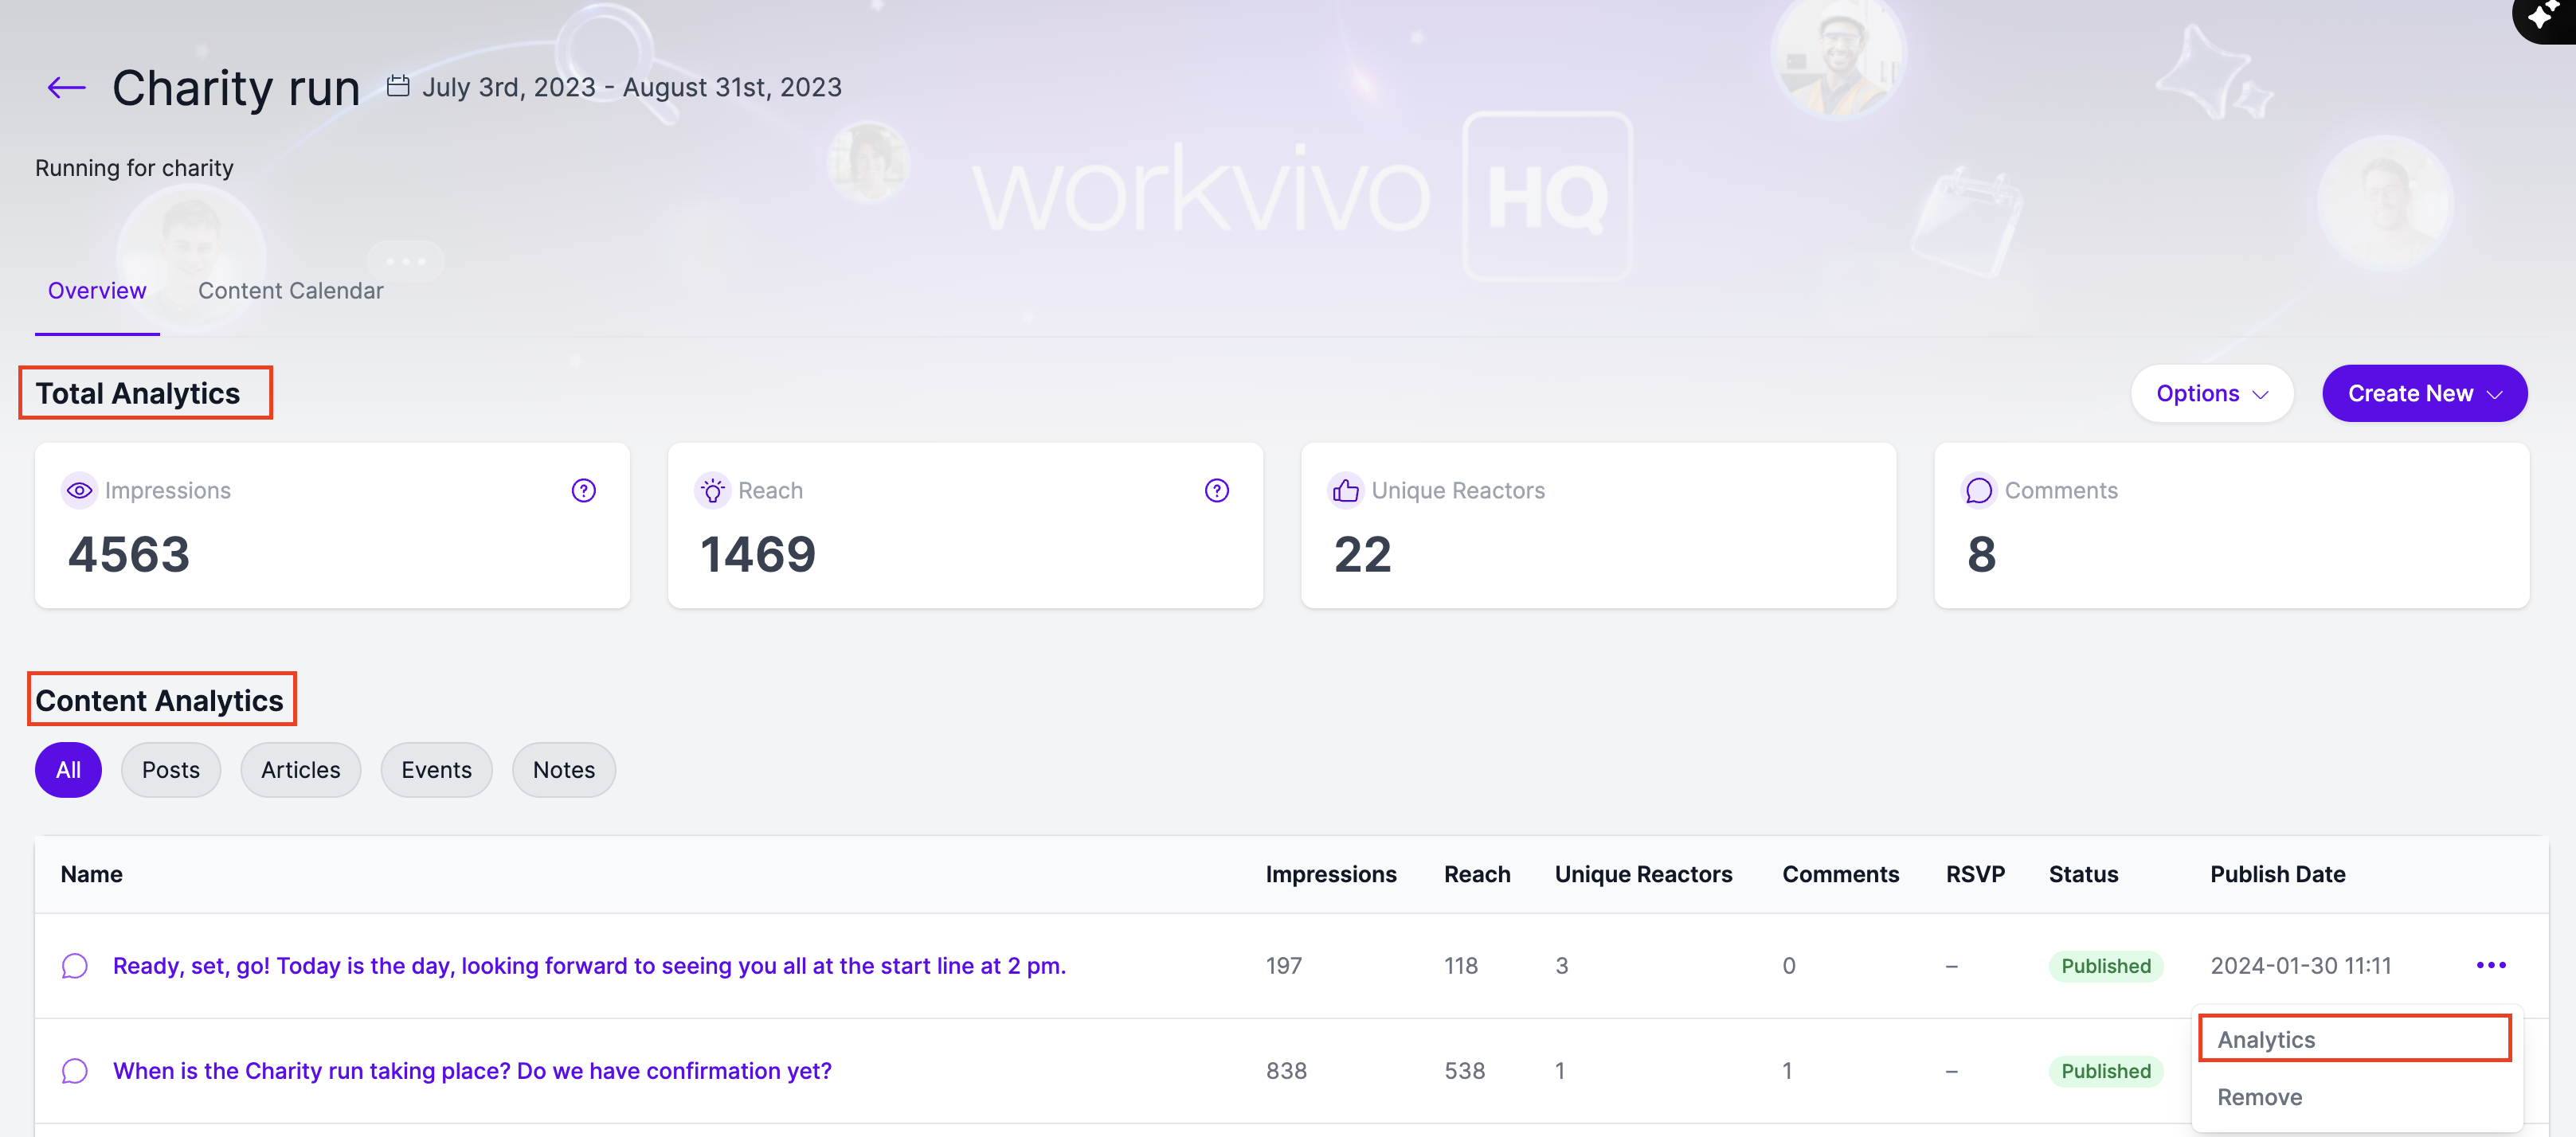
Task: Filter content analytics by Events
Action: coord(436,769)
